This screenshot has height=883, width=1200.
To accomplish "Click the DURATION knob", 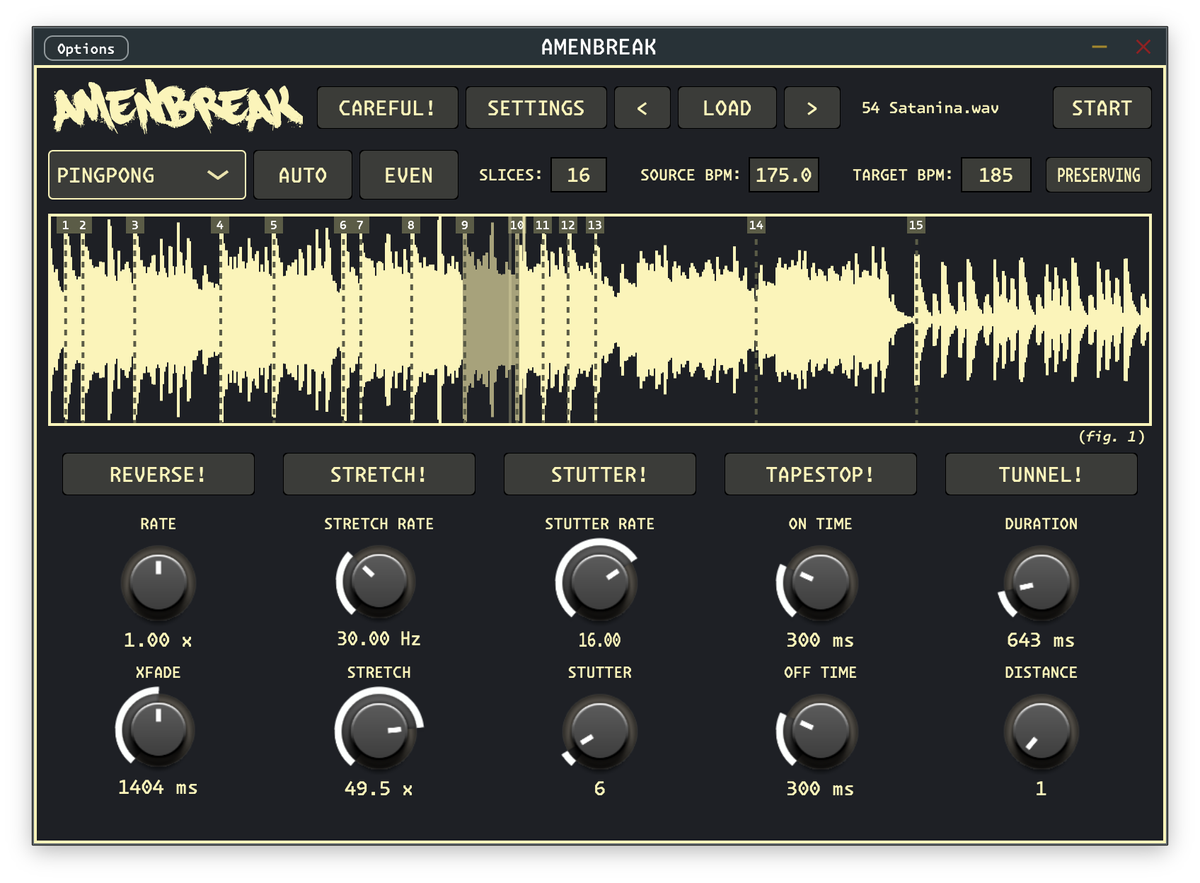I will 1041,584.
